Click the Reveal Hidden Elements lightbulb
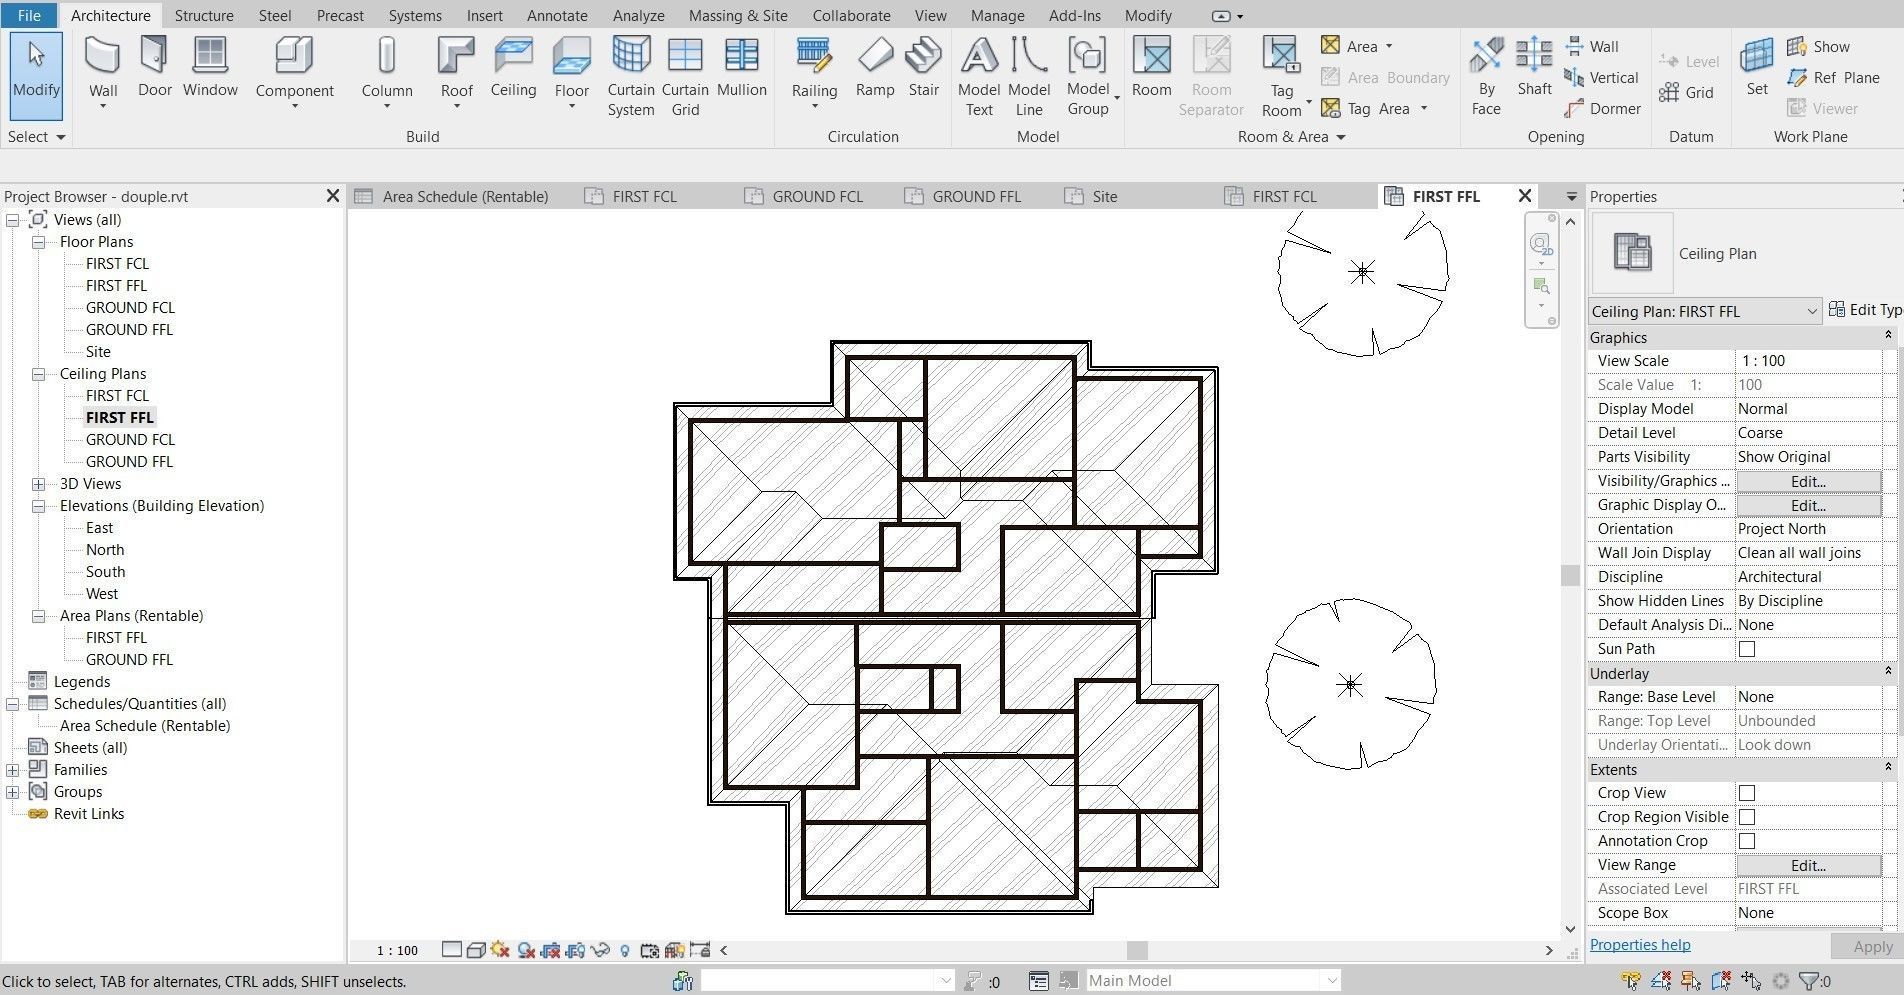 625,950
